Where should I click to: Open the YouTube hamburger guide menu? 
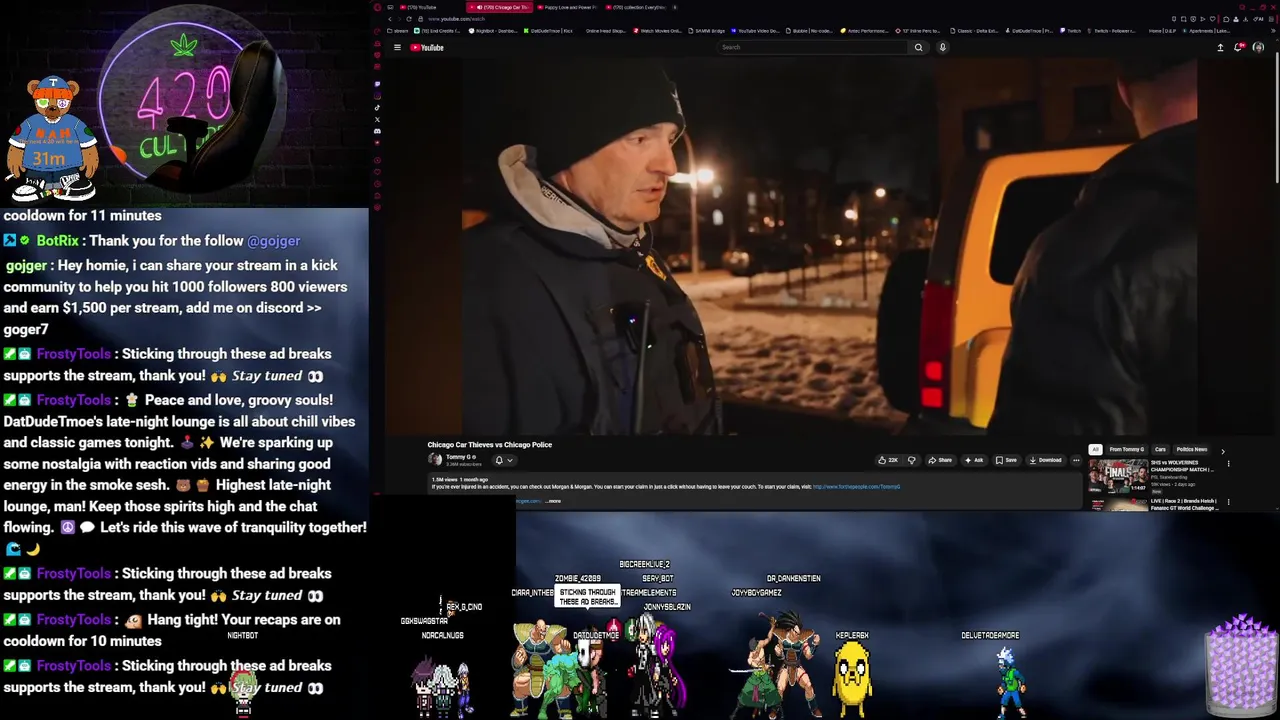tap(397, 47)
